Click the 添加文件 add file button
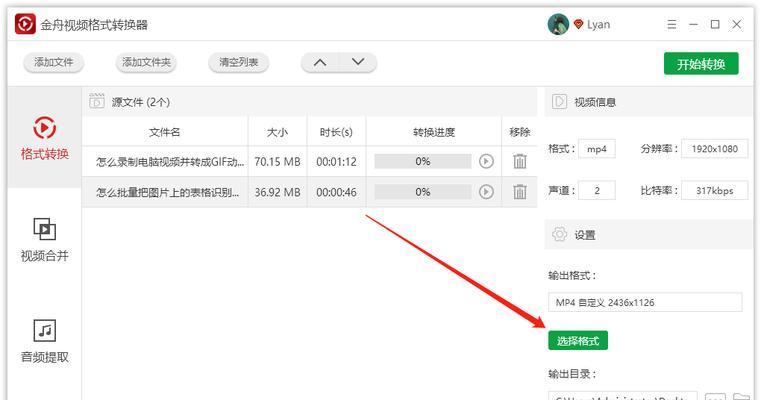The width and height of the screenshot is (761, 400). (53, 62)
